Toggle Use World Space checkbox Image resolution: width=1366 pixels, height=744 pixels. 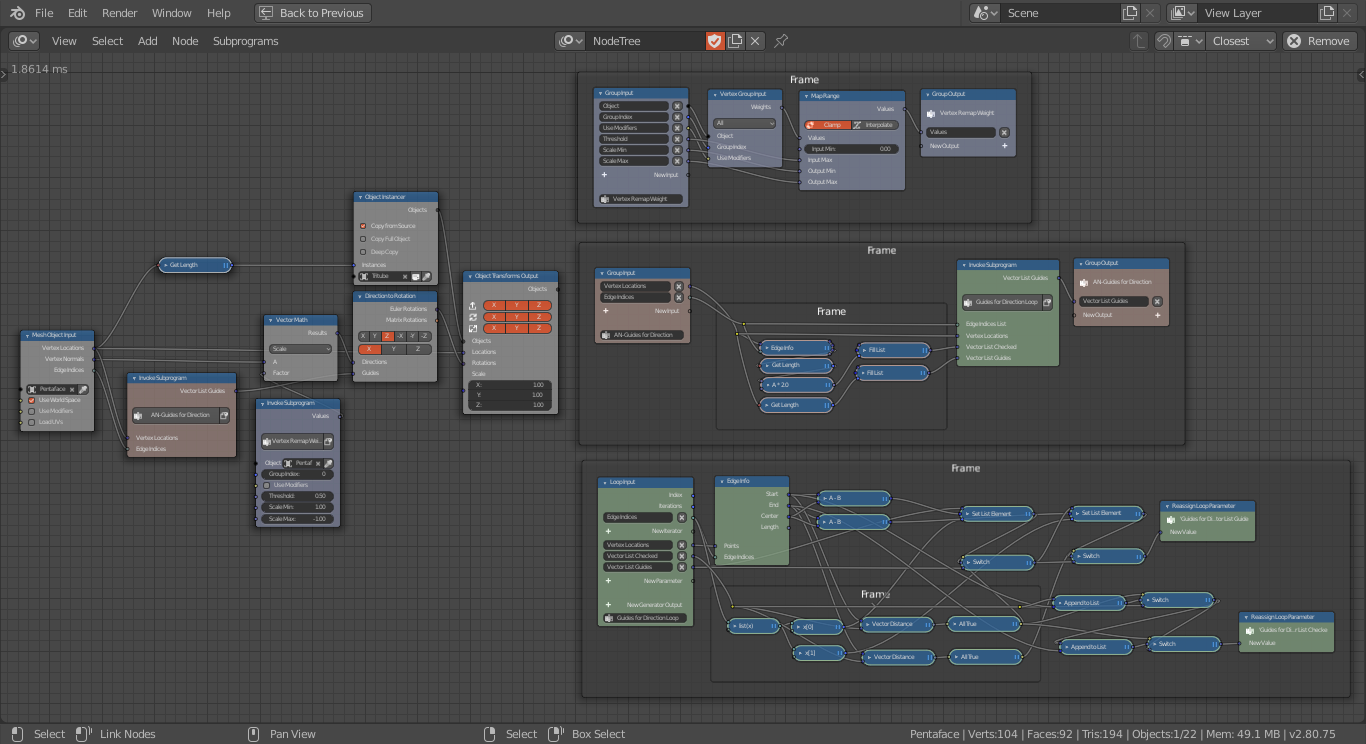31,400
